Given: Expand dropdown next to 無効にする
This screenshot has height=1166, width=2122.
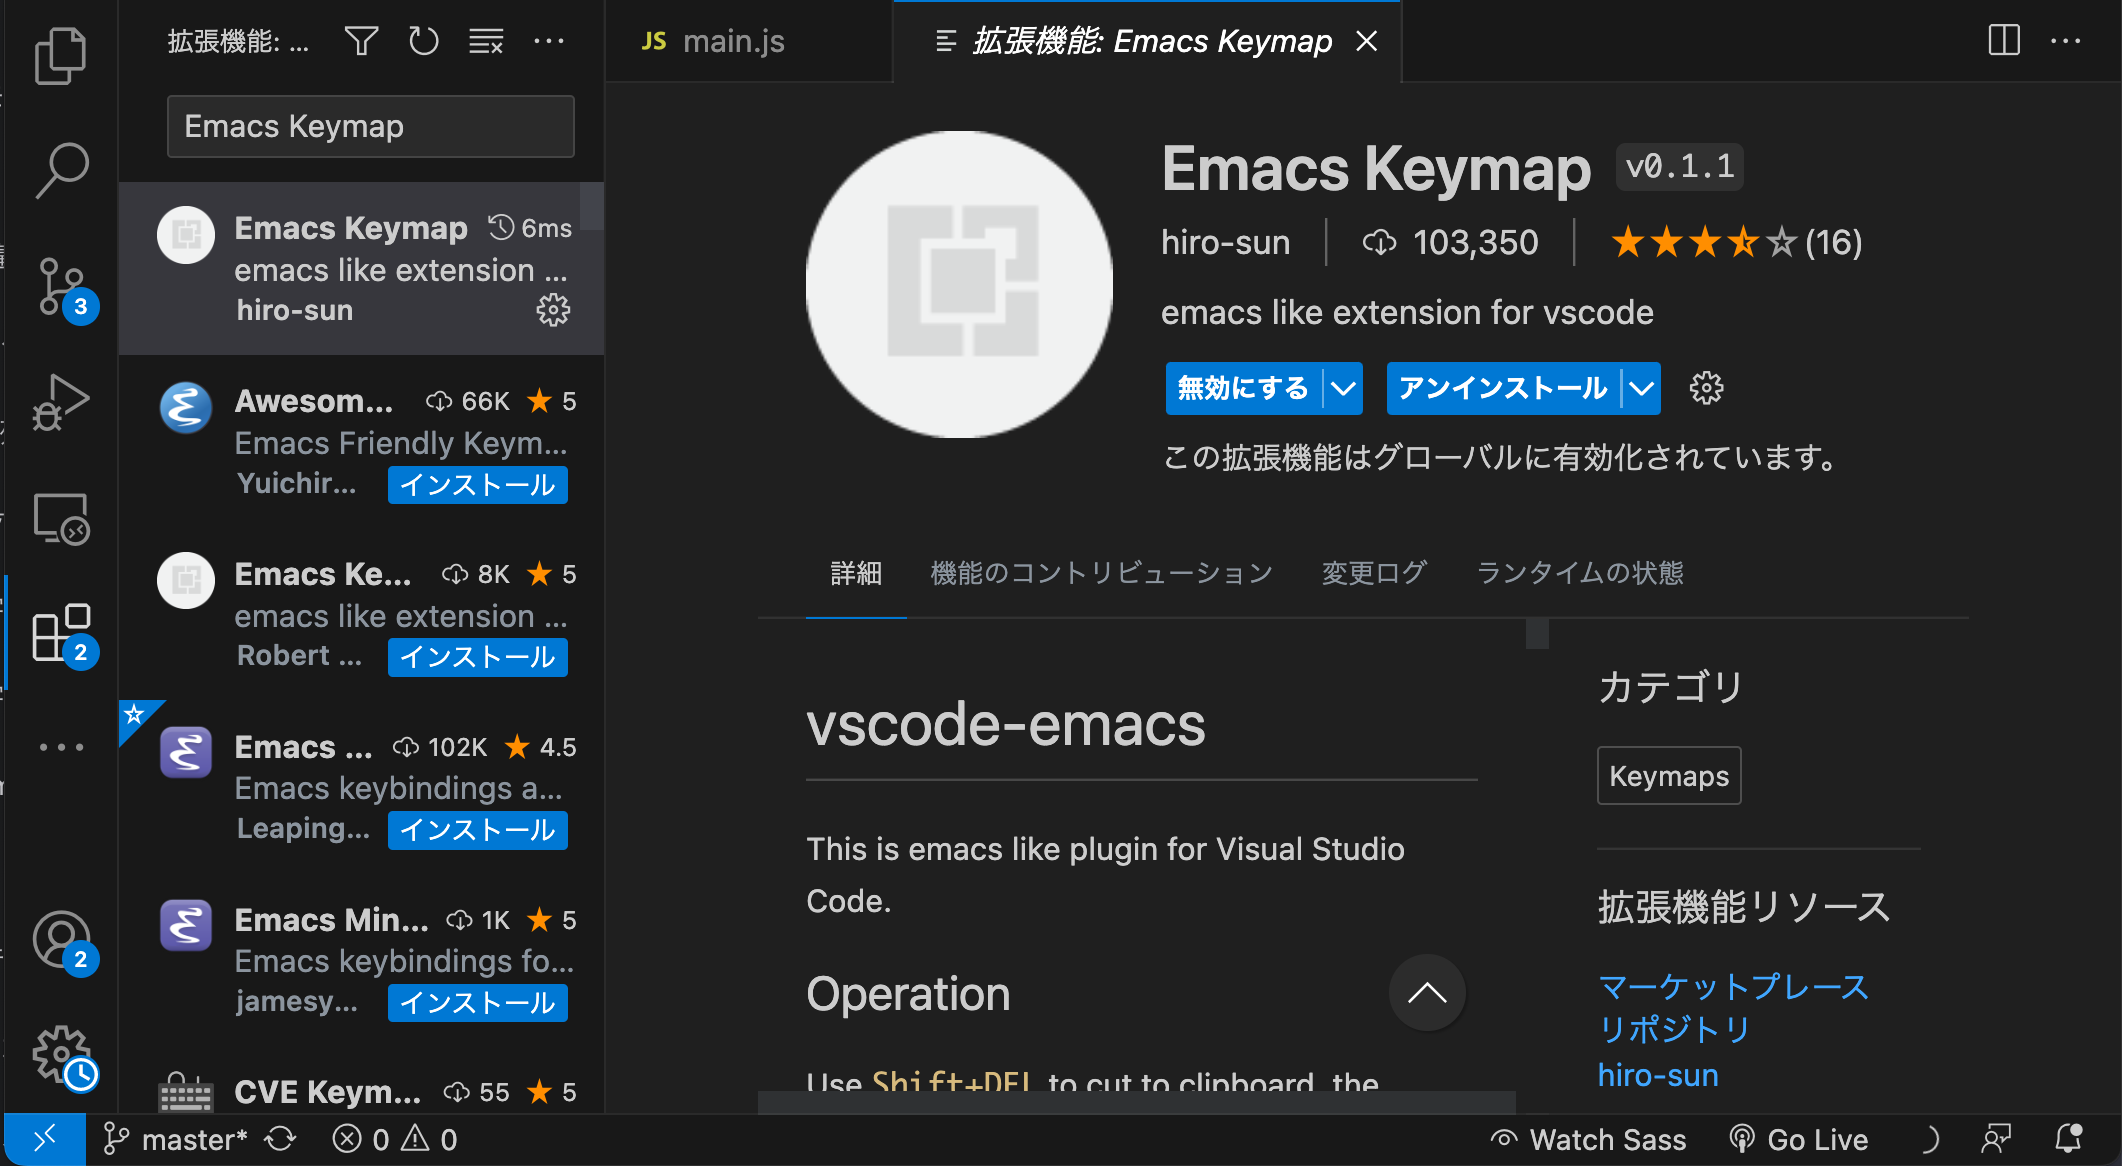Looking at the screenshot, I should (1343, 388).
